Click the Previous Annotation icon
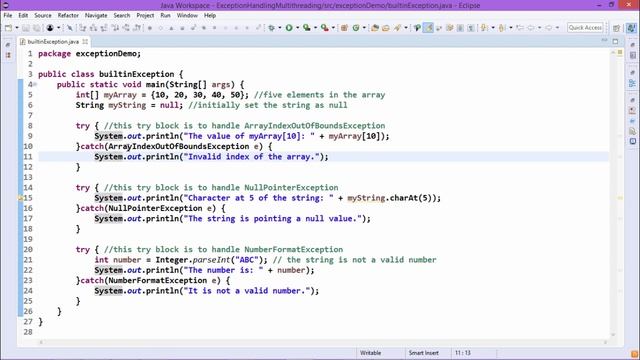This screenshot has height=360, width=640. 502,28
